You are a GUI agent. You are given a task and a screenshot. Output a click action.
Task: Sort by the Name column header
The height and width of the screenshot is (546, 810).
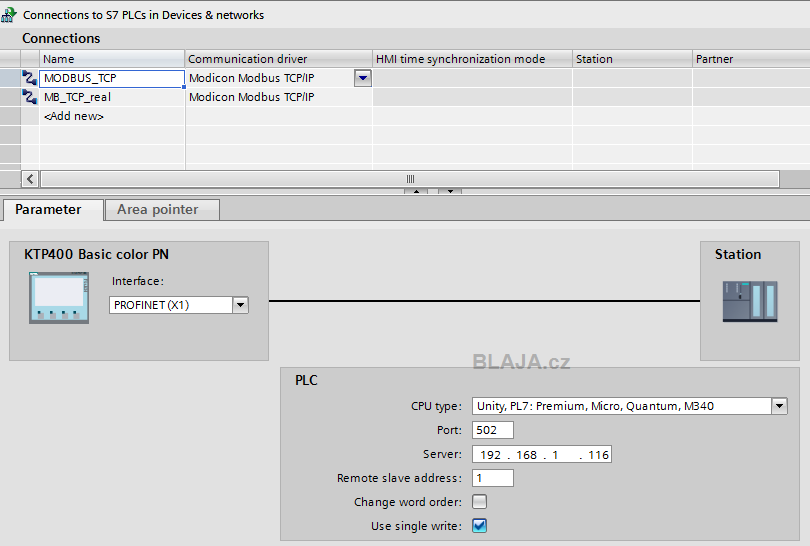(x=112, y=59)
